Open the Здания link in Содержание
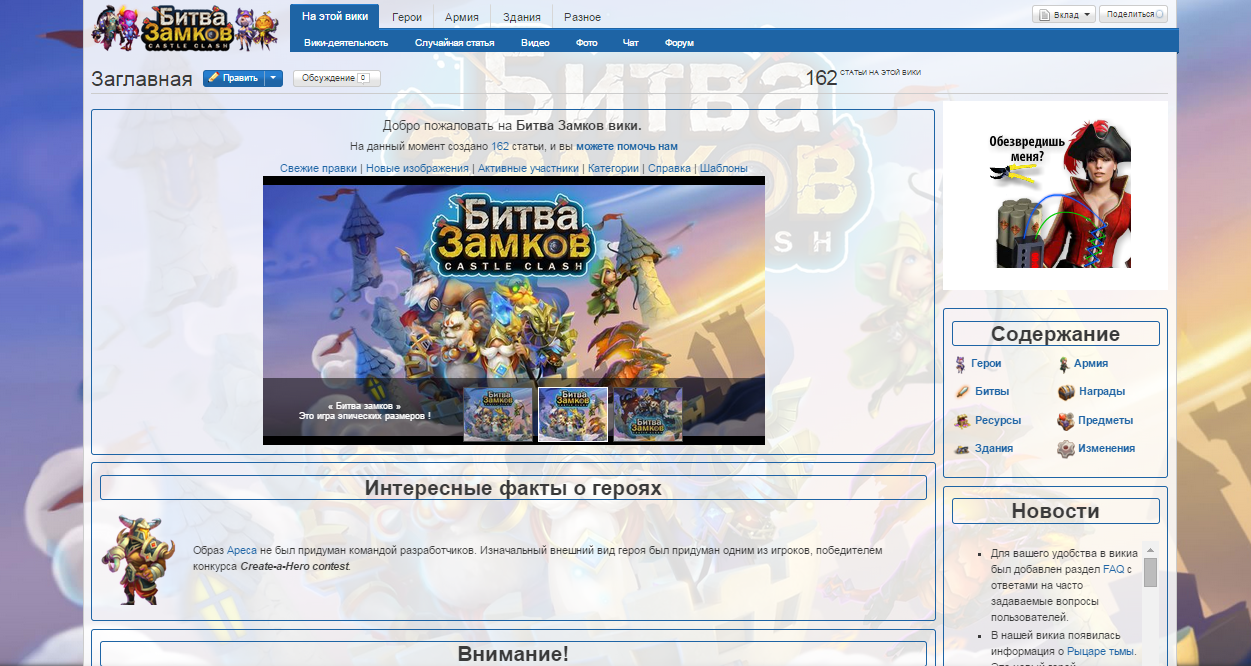The width and height of the screenshot is (1251, 666). point(994,449)
